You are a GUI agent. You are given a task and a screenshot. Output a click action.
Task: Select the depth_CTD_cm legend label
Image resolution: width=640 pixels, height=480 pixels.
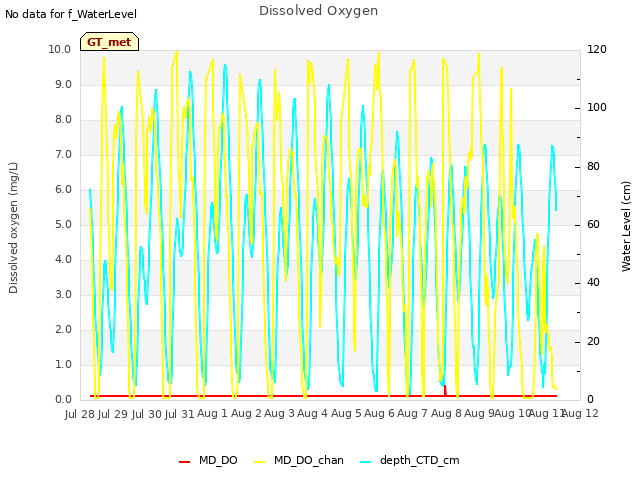click(420, 461)
